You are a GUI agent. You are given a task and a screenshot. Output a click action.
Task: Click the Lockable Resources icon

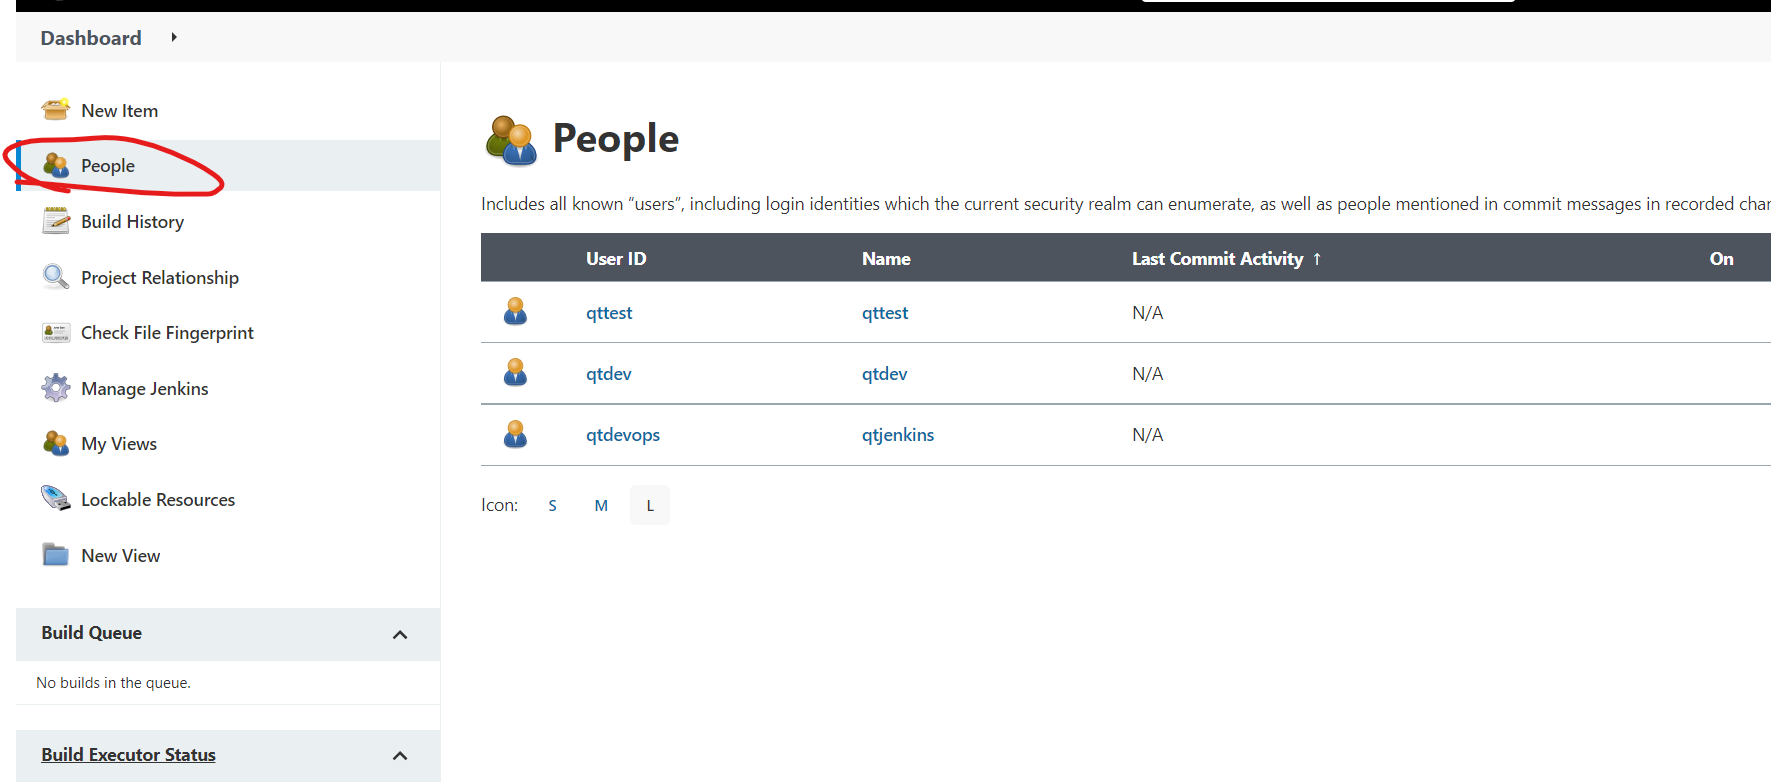(x=56, y=498)
